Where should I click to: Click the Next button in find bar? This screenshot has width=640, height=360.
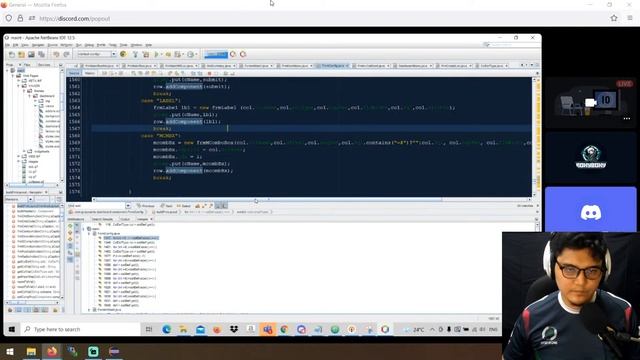(167, 206)
